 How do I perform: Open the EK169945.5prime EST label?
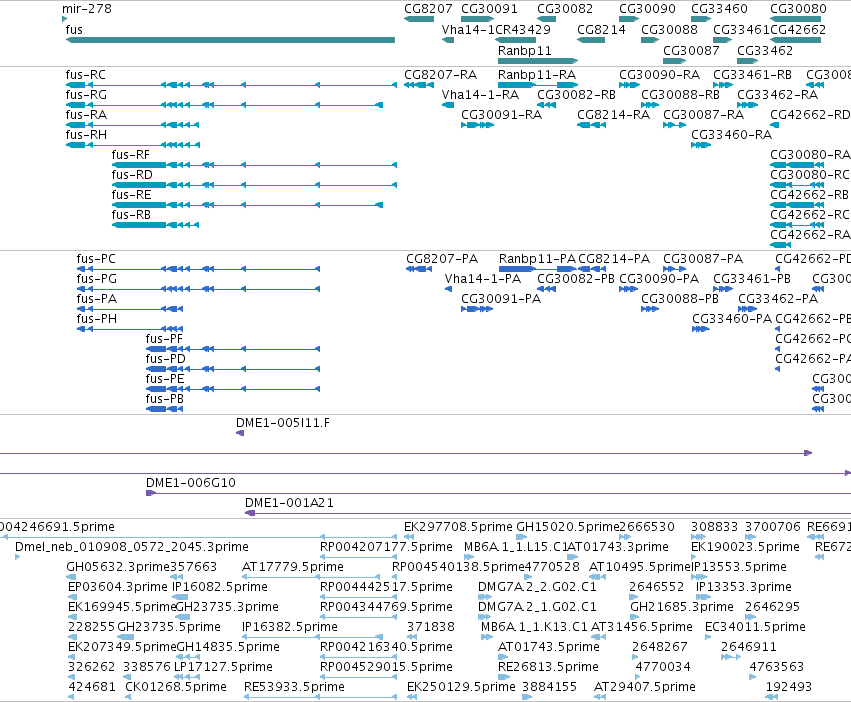point(122,607)
